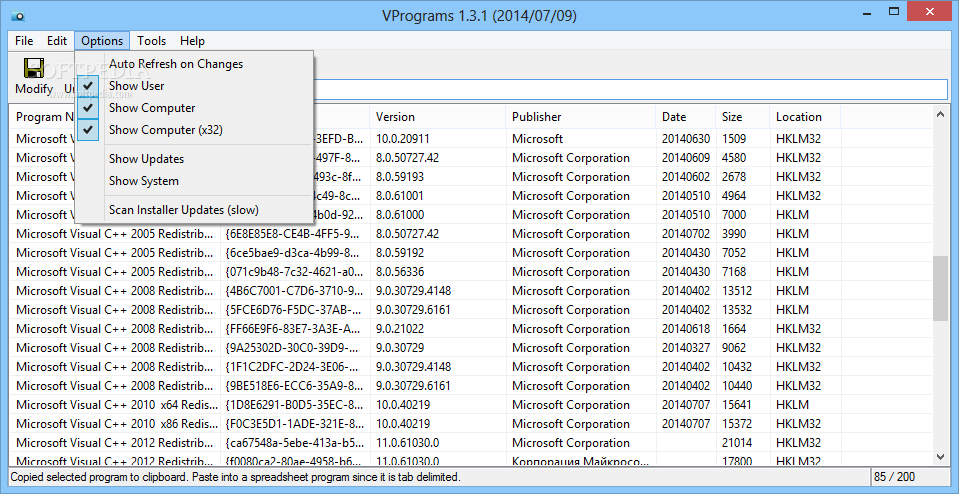Sort by Location column header

[x=805, y=117]
